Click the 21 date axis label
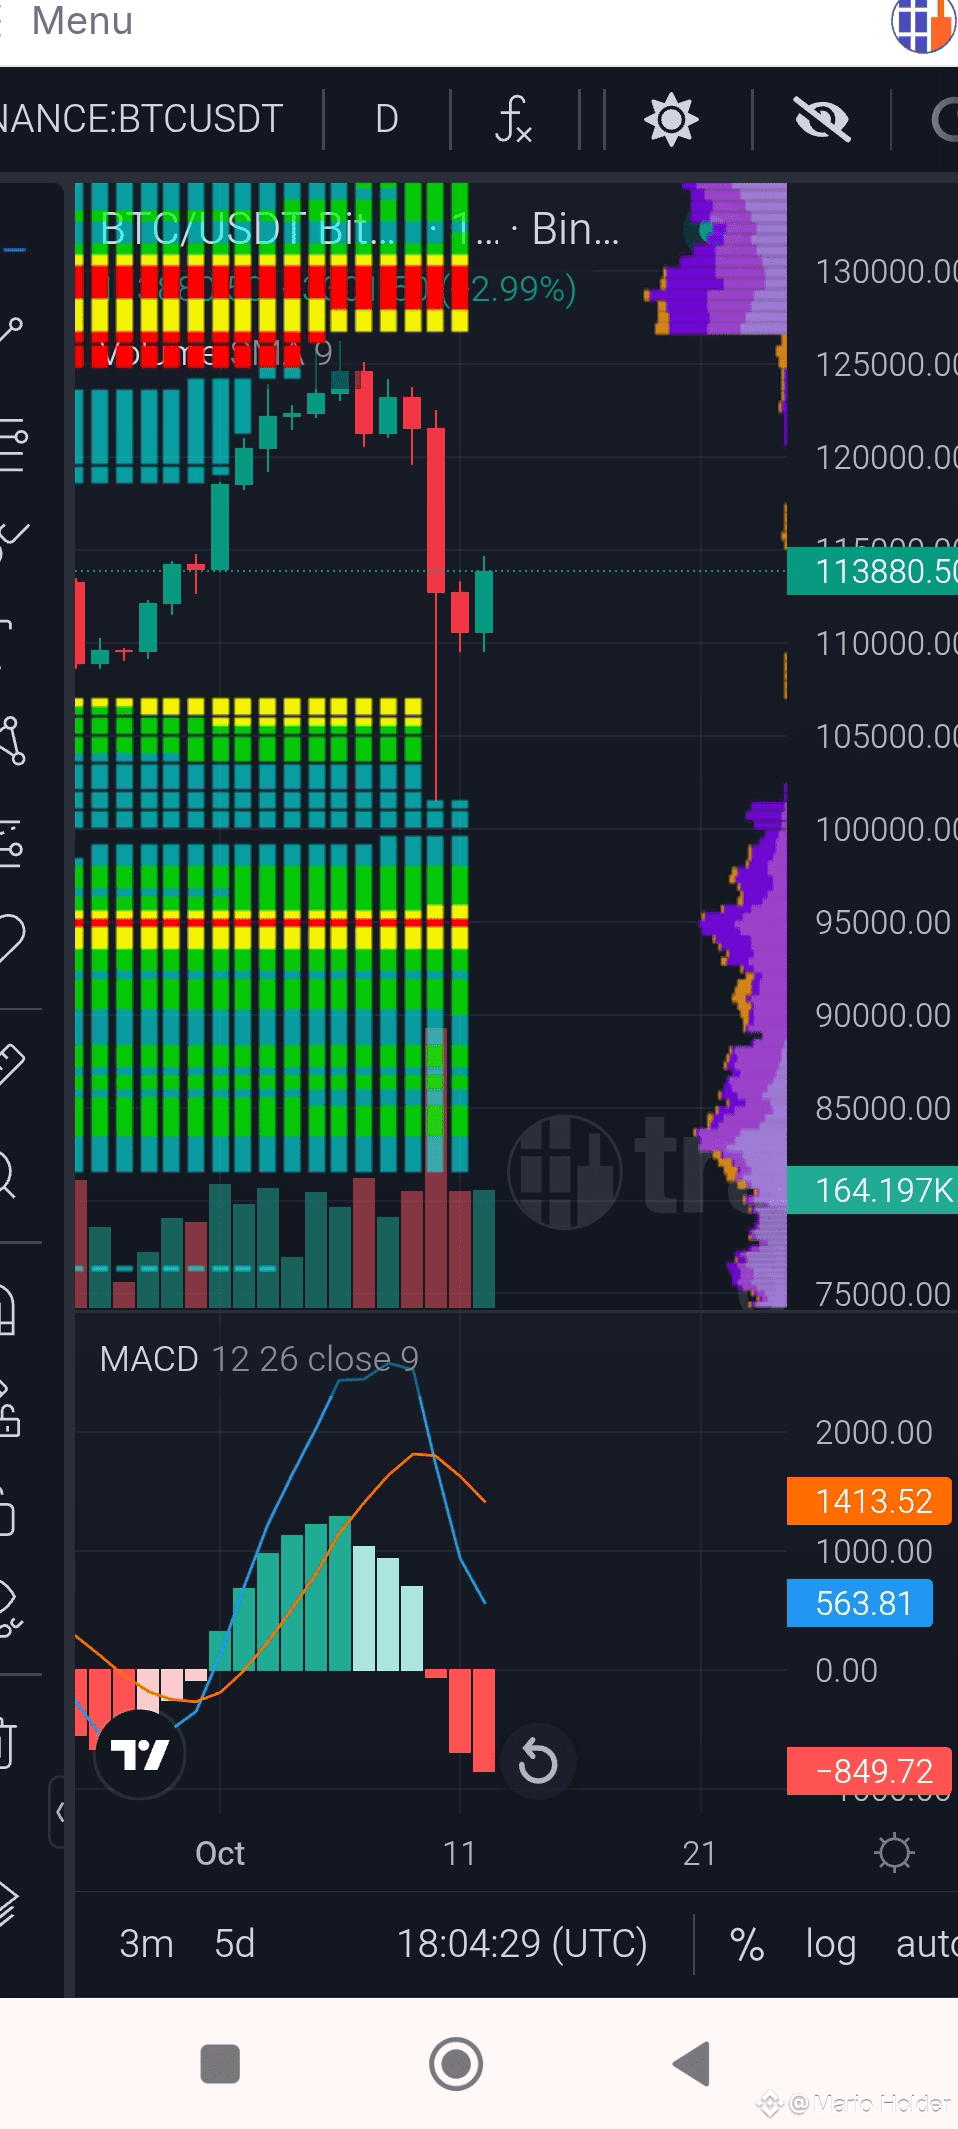Viewport: 958px width, 2129px height. (699, 1853)
